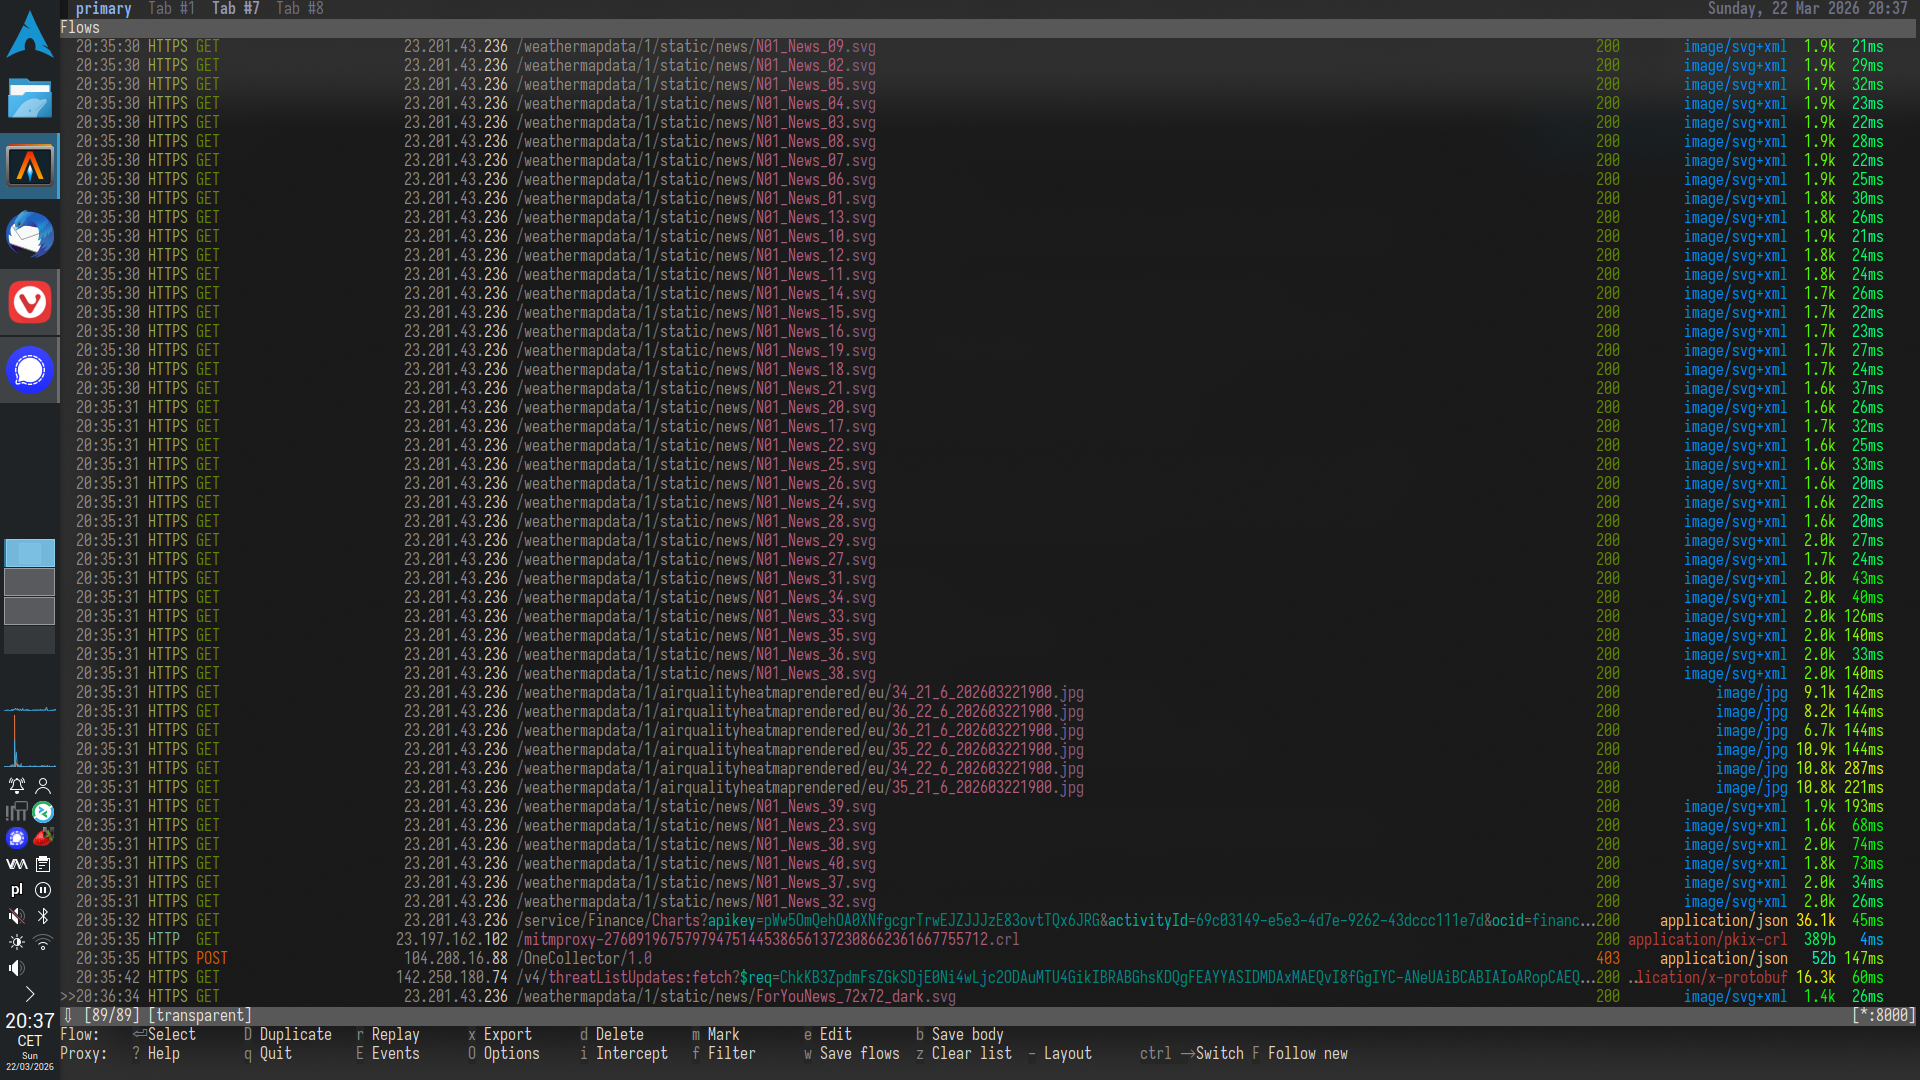Viewport: 1920px width, 1080px height.
Task: Open Dolphin file manager from the dock
Action: pyautogui.click(x=30, y=99)
